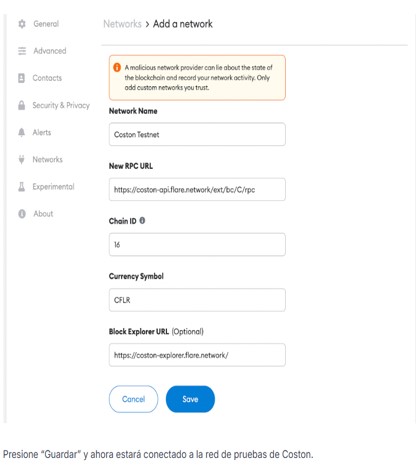Go to Experimental settings
Image resolution: width=416 pixels, height=466 pixels.
(x=53, y=187)
